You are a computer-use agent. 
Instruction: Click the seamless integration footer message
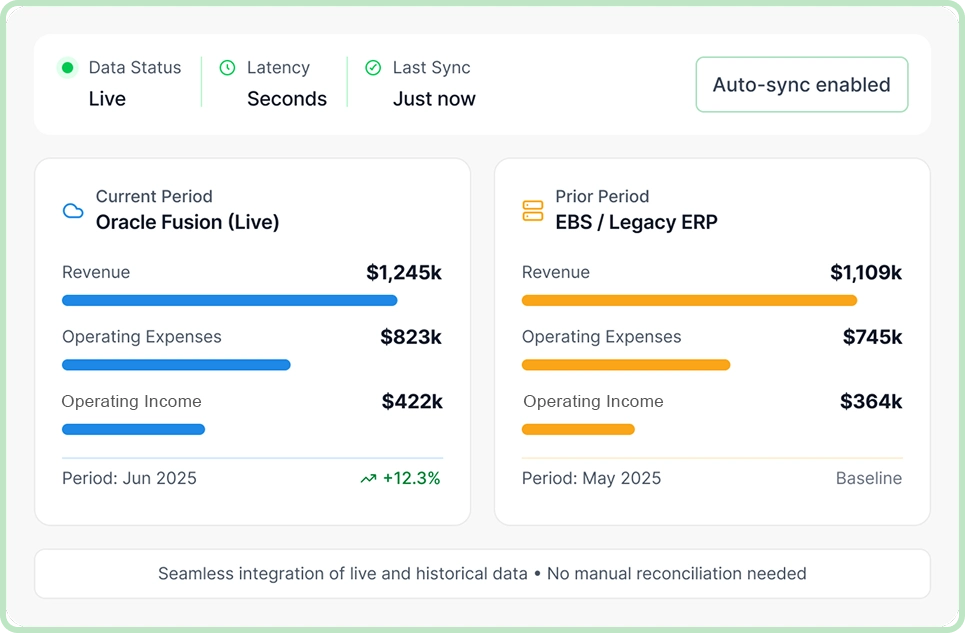click(482, 574)
